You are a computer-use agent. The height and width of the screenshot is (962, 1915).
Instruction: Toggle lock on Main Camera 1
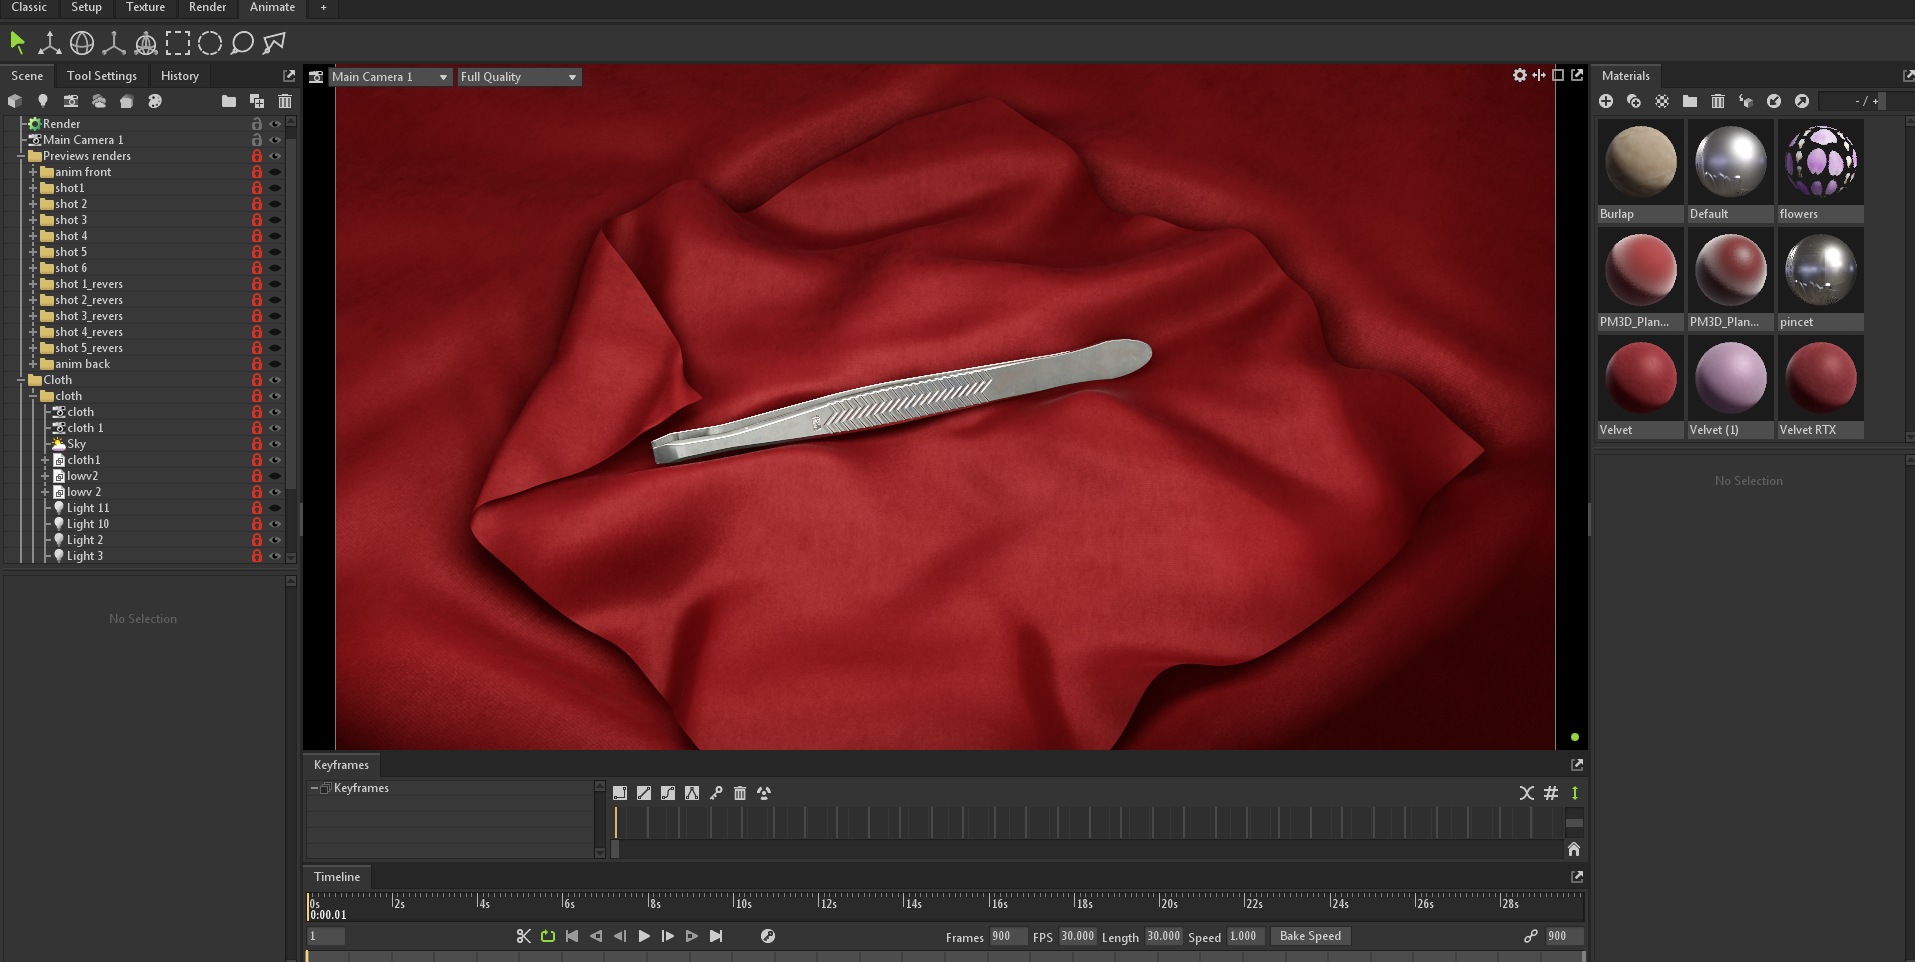point(257,140)
